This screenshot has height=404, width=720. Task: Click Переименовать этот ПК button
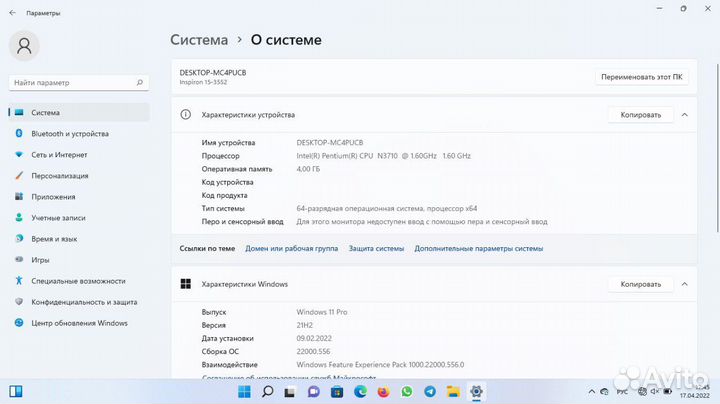pos(641,77)
